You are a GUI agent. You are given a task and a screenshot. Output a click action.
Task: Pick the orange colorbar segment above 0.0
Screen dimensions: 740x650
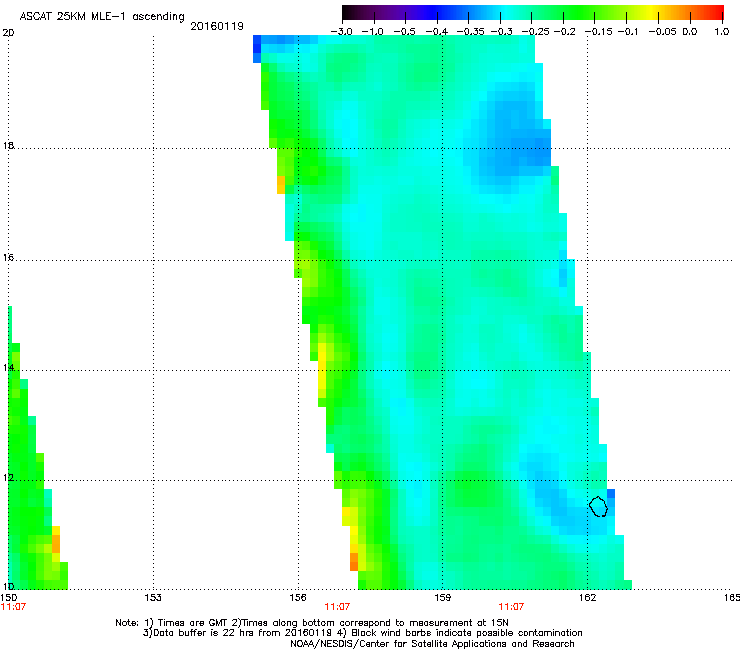point(687,13)
